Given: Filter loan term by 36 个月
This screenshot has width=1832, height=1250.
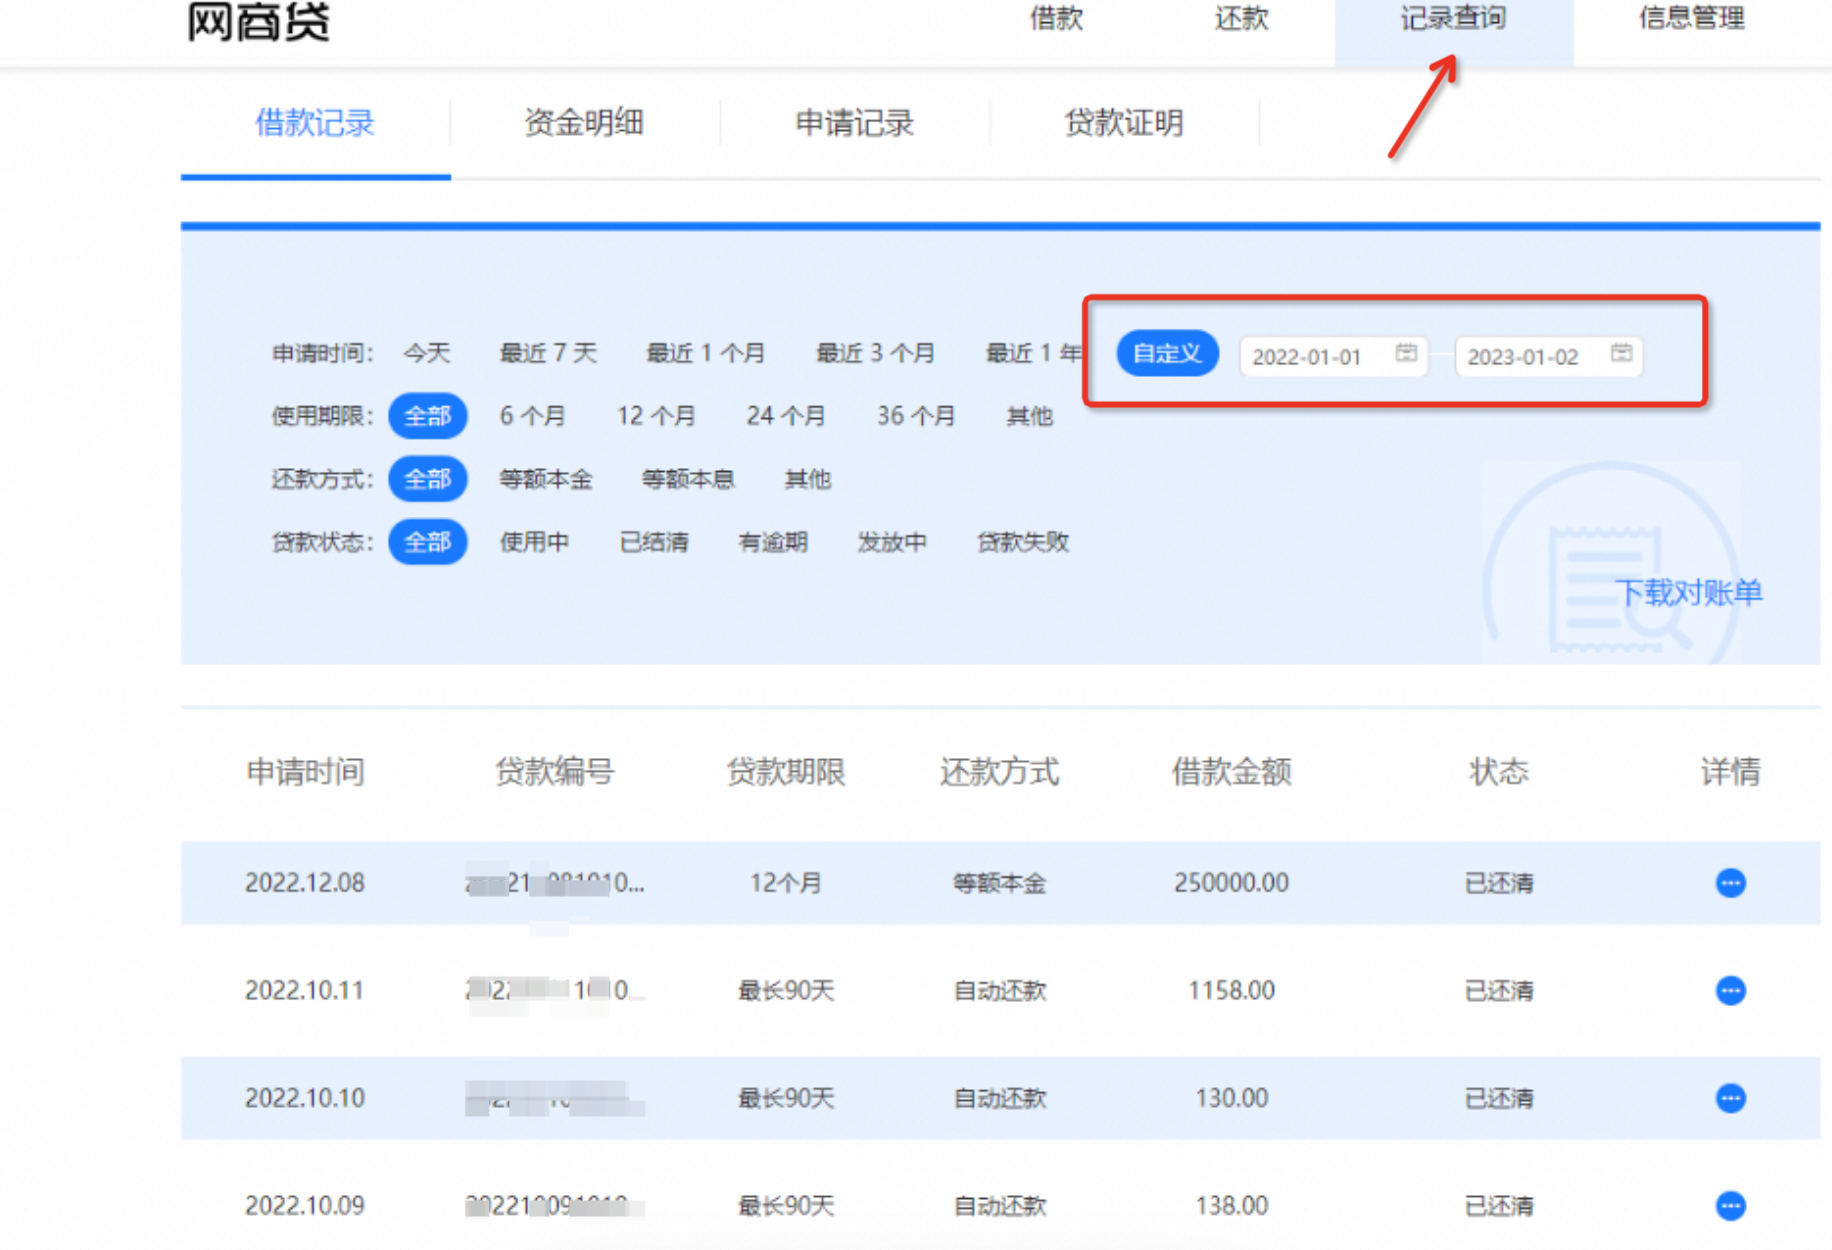Looking at the screenshot, I should click(x=915, y=416).
